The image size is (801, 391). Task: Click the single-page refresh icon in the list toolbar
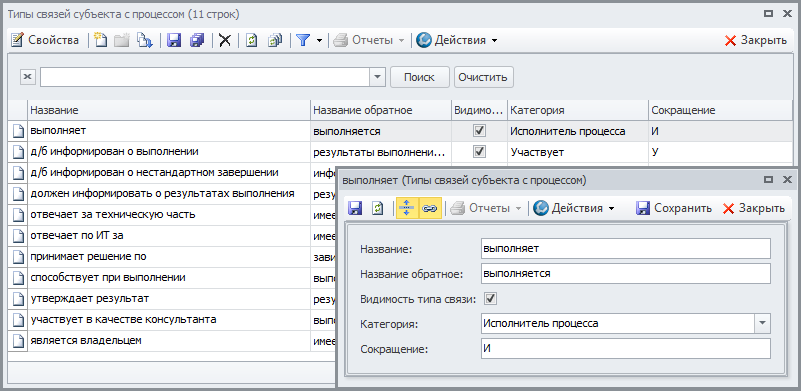pyautogui.click(x=251, y=40)
